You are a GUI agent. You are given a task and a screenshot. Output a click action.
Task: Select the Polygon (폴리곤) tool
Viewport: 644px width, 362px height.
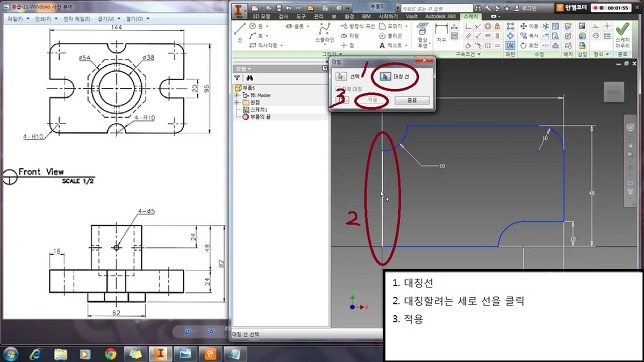click(x=391, y=36)
